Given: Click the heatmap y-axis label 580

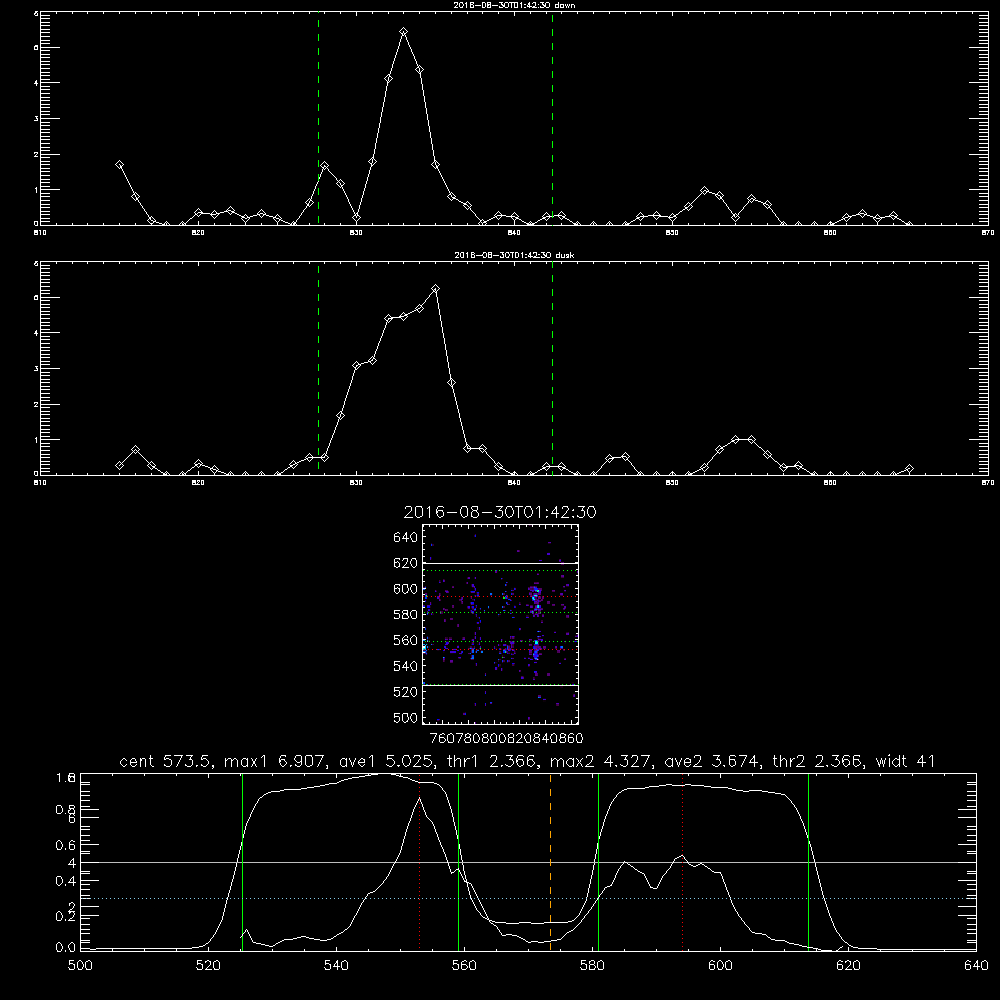Looking at the screenshot, I should tap(406, 615).
